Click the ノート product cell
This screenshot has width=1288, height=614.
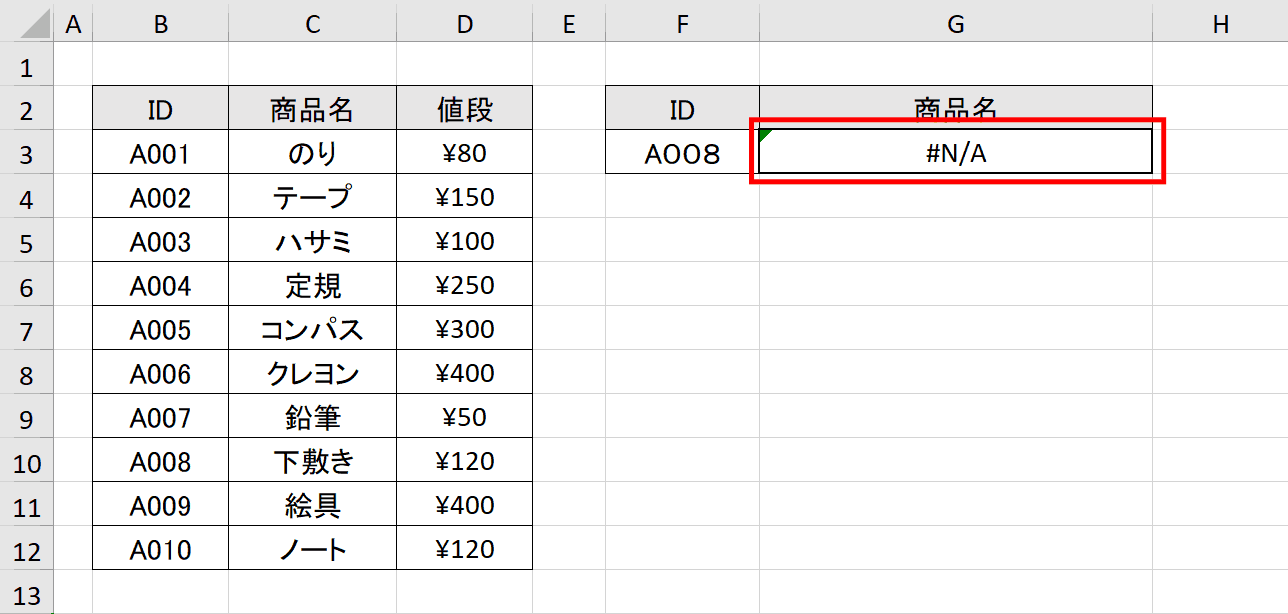point(312,548)
